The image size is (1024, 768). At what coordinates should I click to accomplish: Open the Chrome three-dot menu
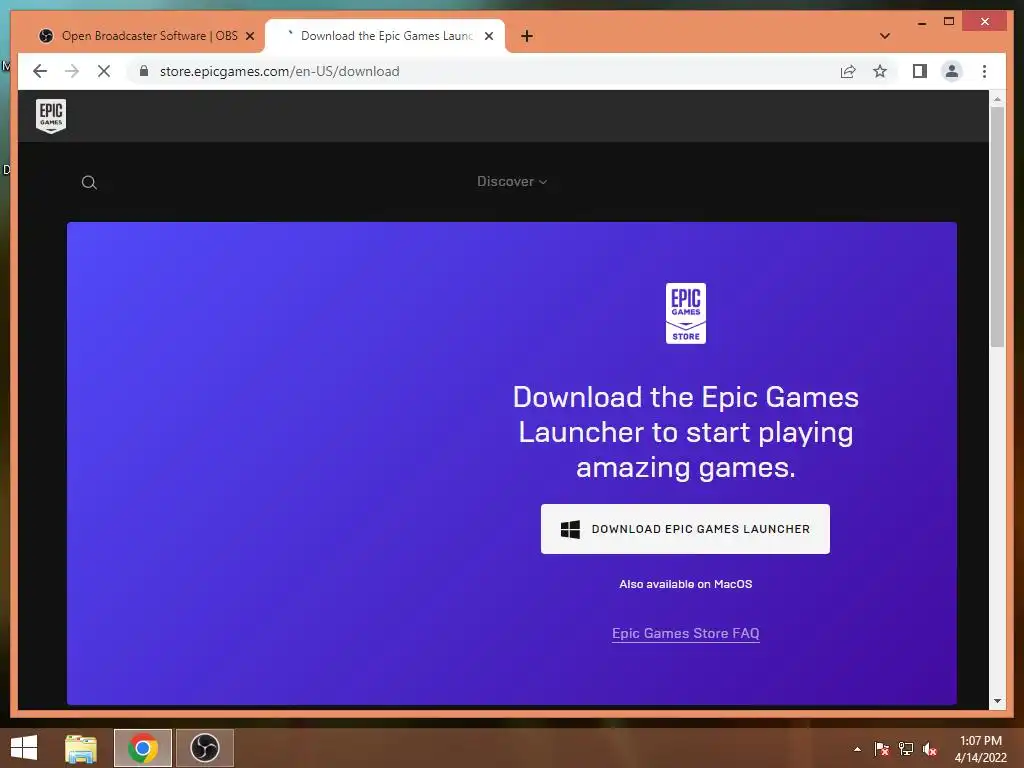984,71
